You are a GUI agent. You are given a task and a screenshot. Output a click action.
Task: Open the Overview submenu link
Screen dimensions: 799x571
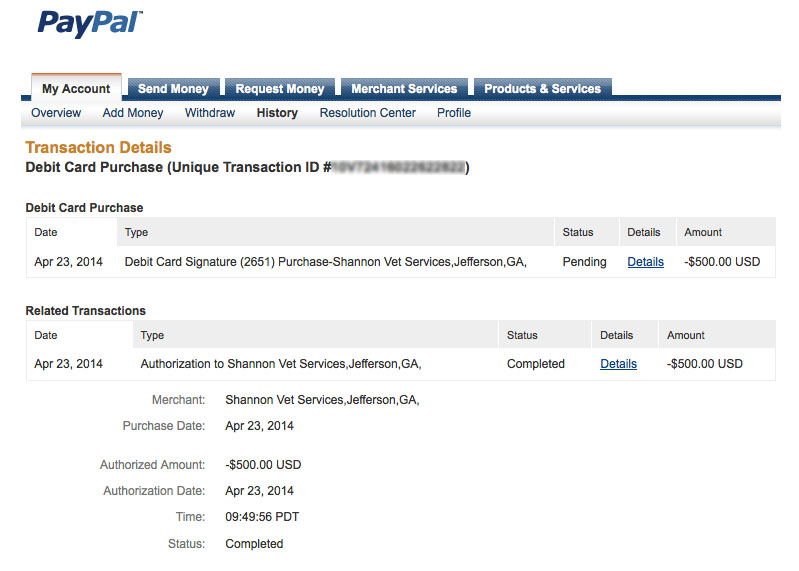pyautogui.click(x=56, y=113)
